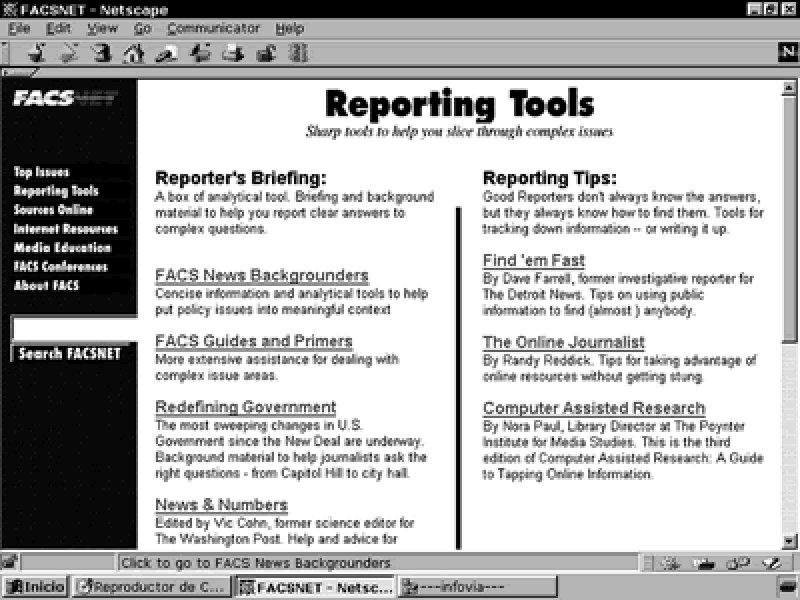Expand the collapsed toolbar tab below the toolbar
This screenshot has width=800, height=600.
coord(19,72)
